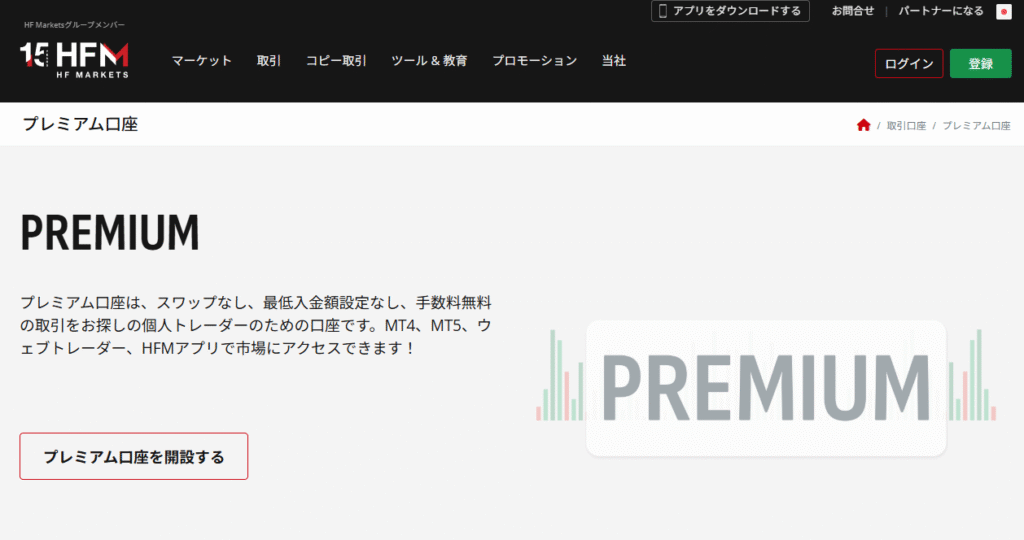Click プレミアム口座を開設する button
1024x540 pixels.
tap(134, 457)
